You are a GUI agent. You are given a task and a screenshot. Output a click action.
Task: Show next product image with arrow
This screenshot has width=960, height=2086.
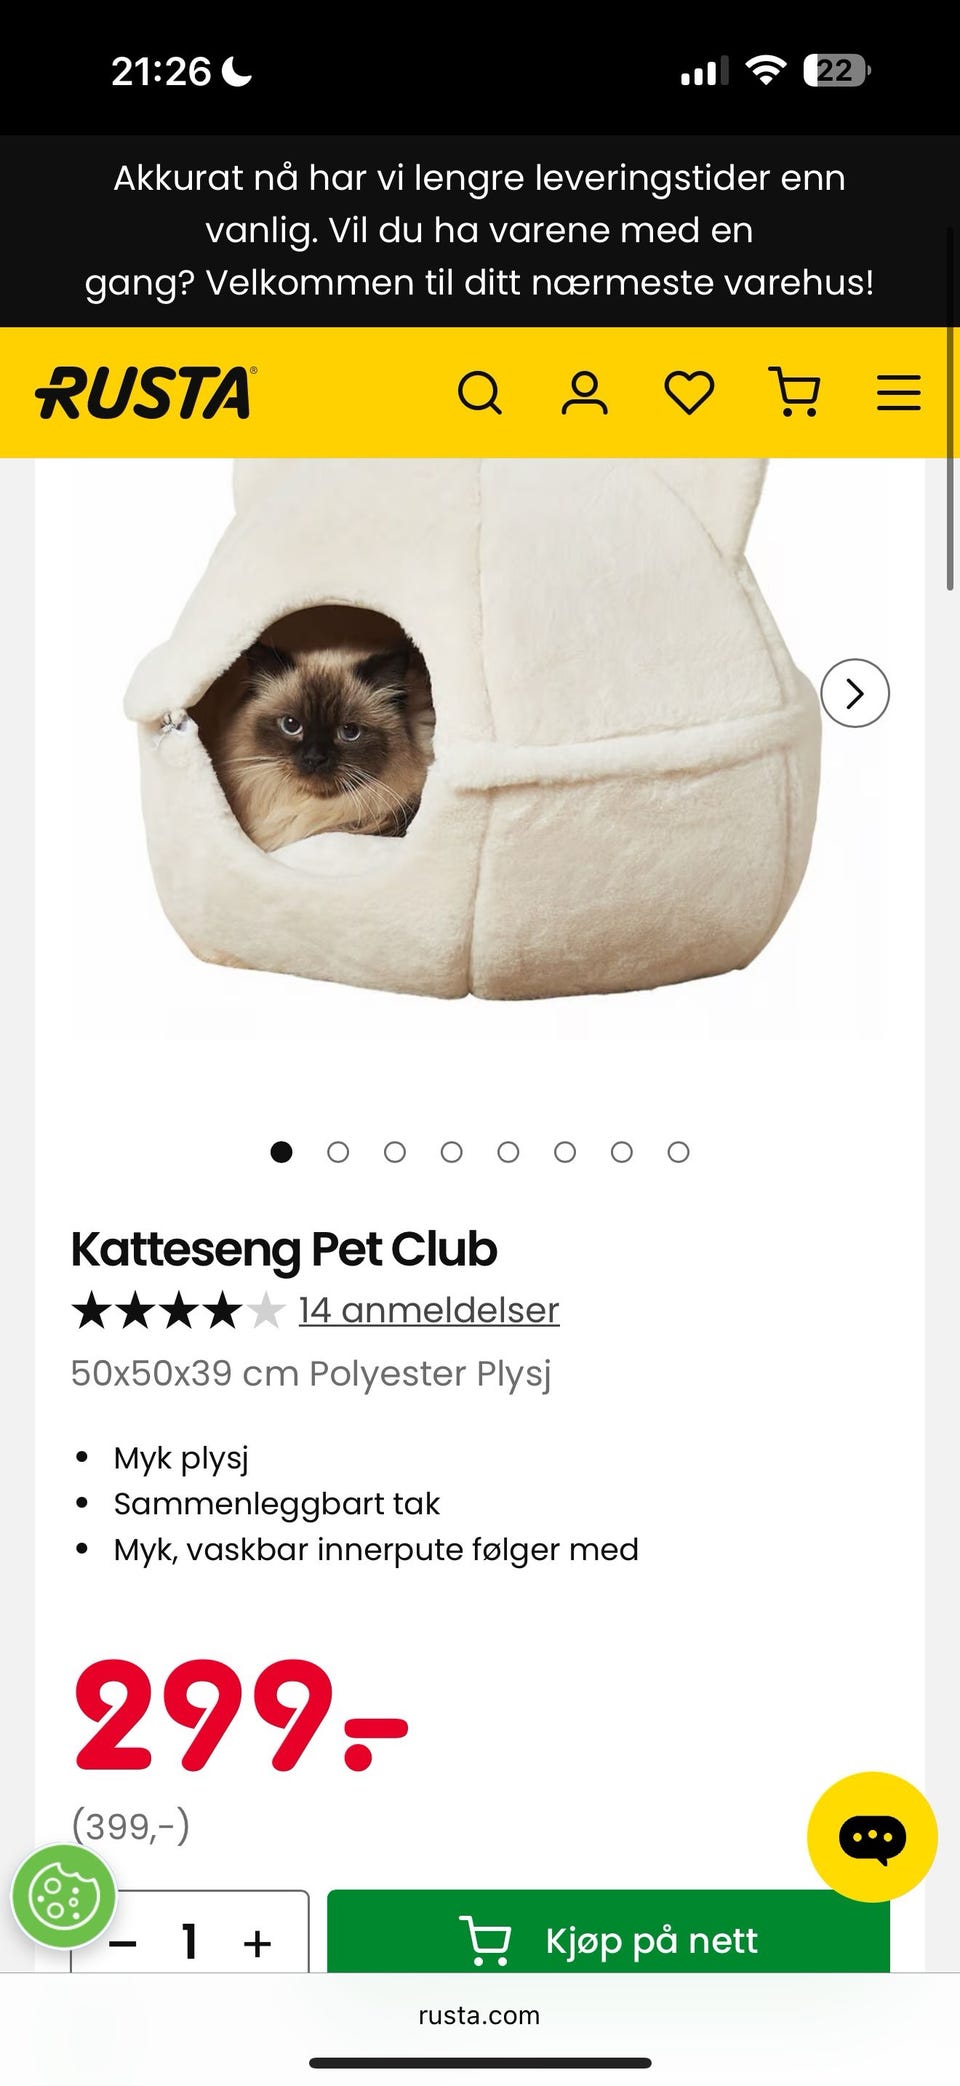pyautogui.click(x=855, y=693)
